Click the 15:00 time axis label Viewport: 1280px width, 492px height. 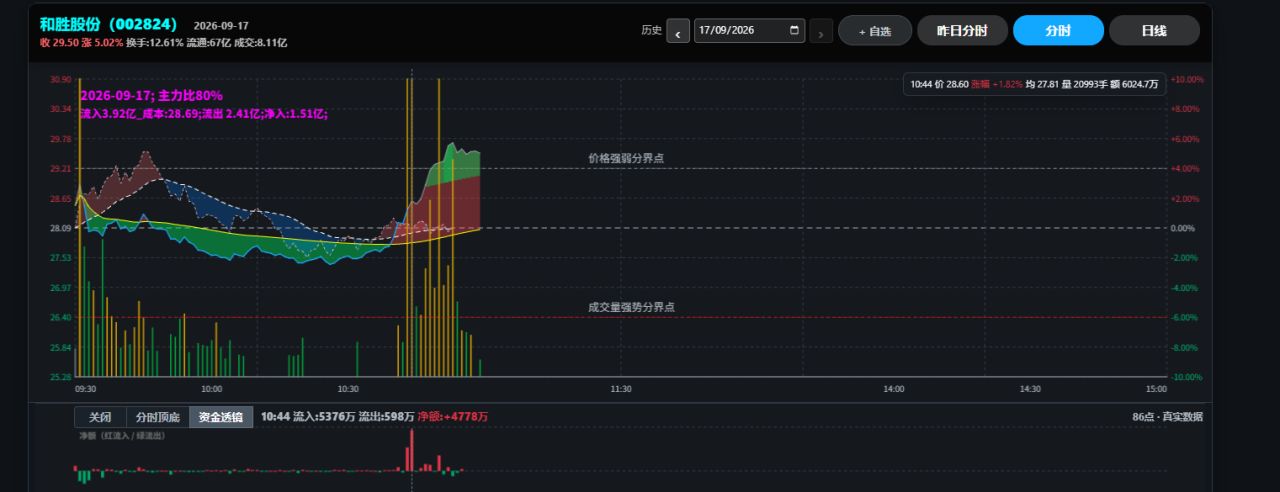point(1156,389)
